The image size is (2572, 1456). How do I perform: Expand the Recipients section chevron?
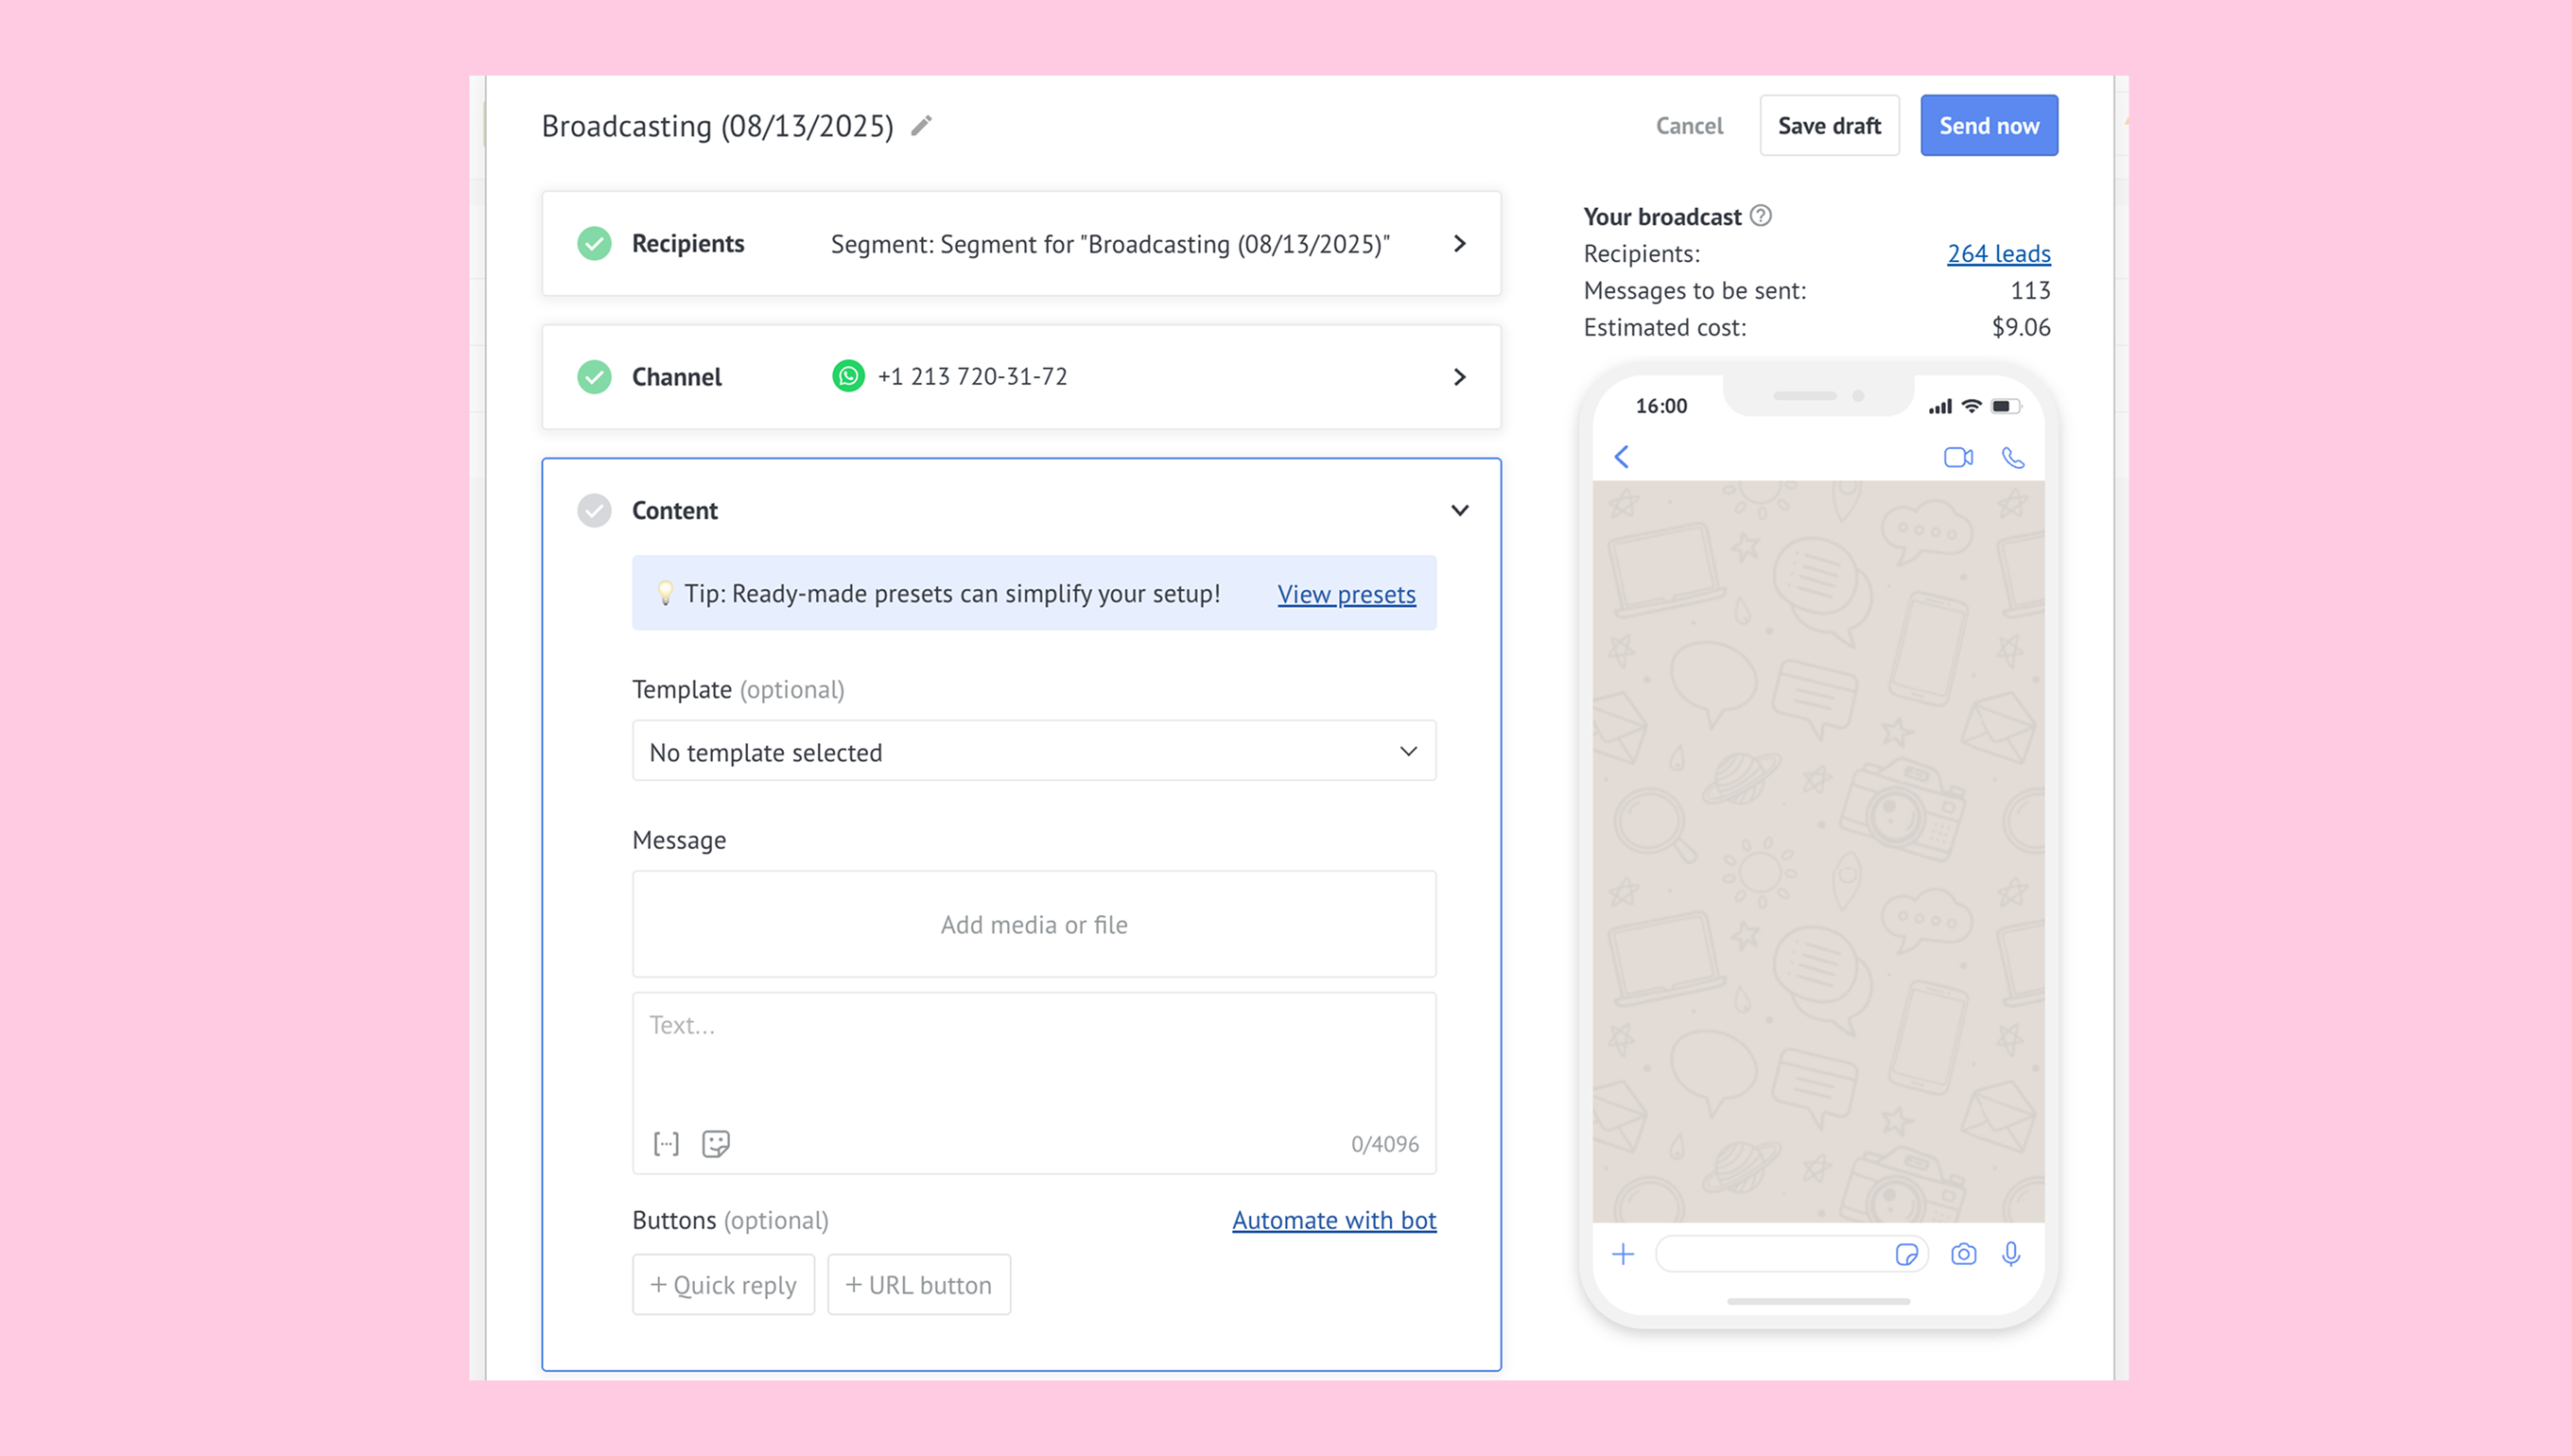click(1459, 243)
